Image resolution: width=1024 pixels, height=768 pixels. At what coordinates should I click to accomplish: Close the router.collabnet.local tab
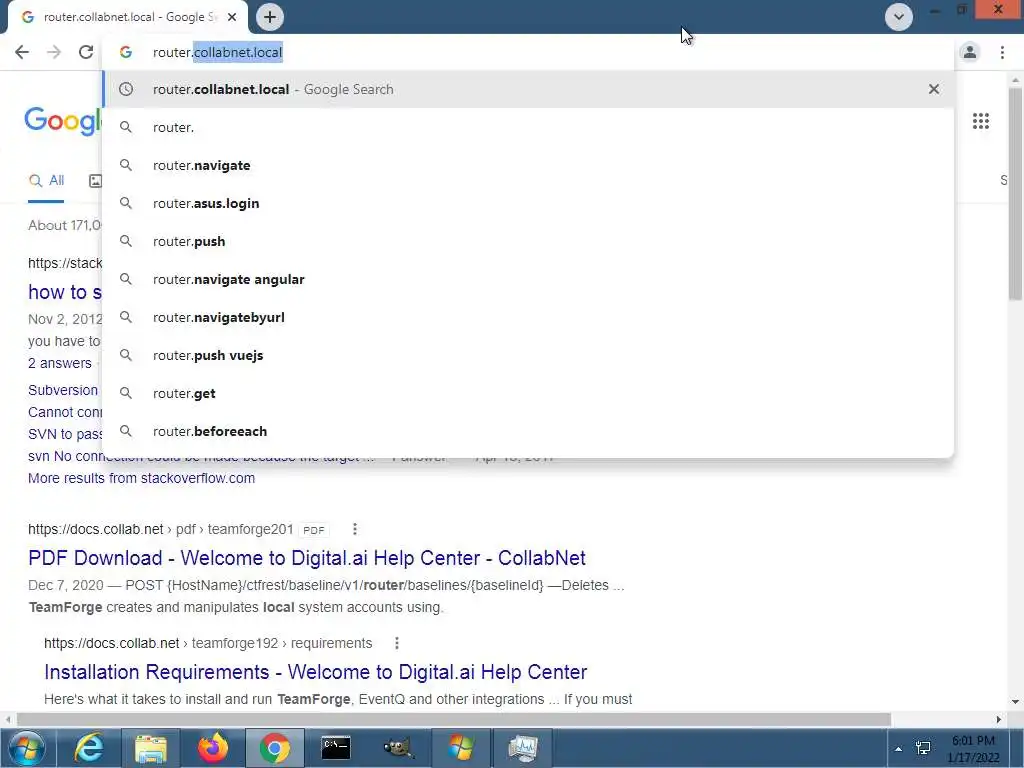click(232, 17)
